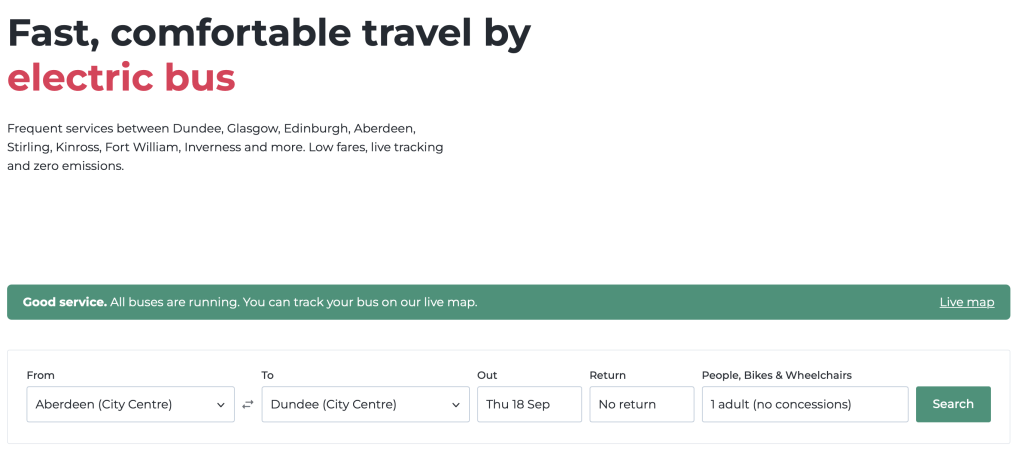Click the chevron arrow in the From field
This screenshot has width=1022, height=462.
220,405
